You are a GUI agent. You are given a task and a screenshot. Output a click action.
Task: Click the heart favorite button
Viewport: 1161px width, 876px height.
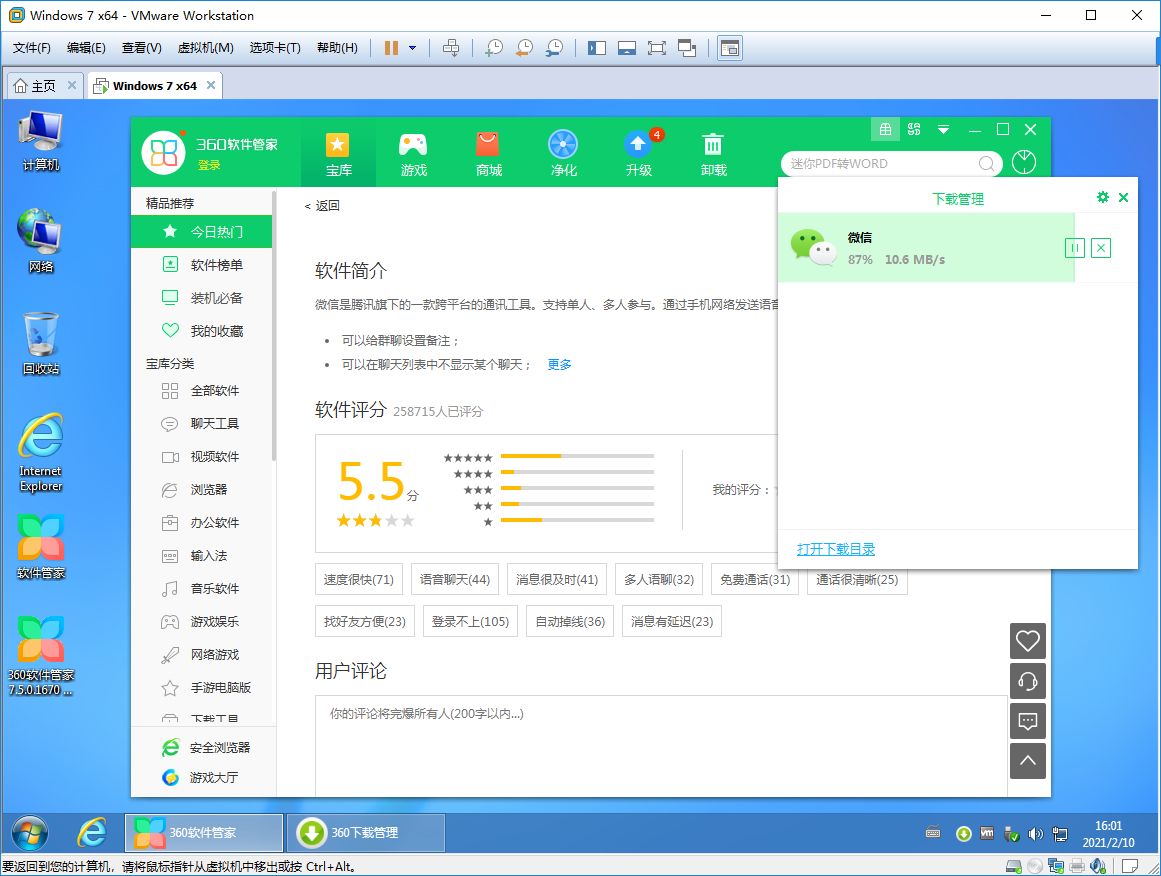click(1027, 641)
